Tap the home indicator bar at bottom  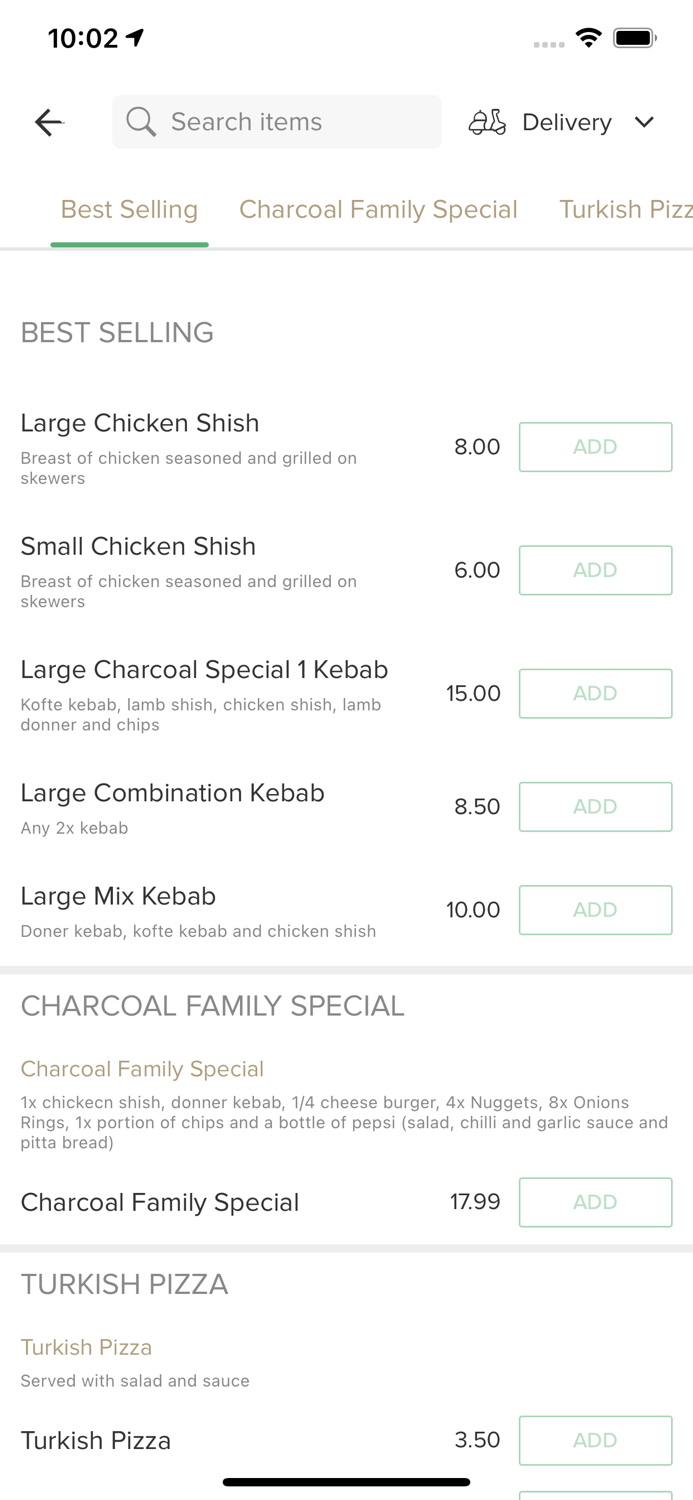[x=346, y=1481]
